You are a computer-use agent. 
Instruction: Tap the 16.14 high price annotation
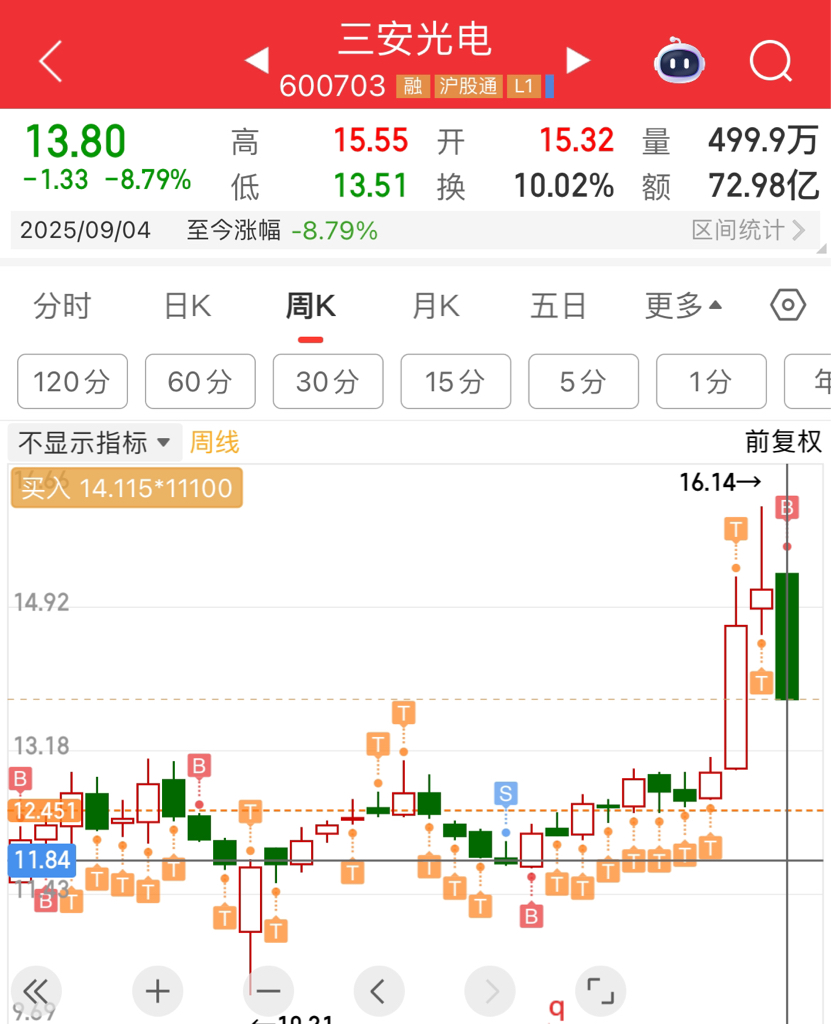point(720,483)
